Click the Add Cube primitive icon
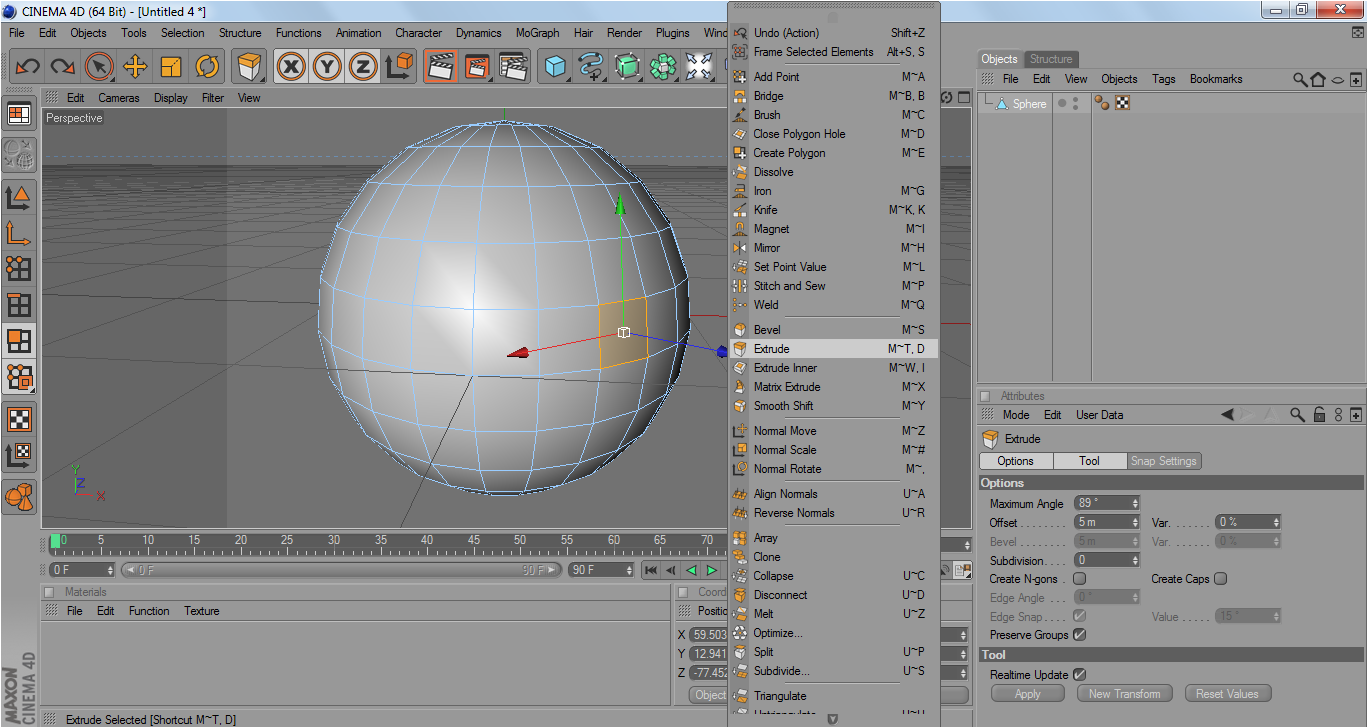This screenshot has height=727, width=1368. coord(555,67)
